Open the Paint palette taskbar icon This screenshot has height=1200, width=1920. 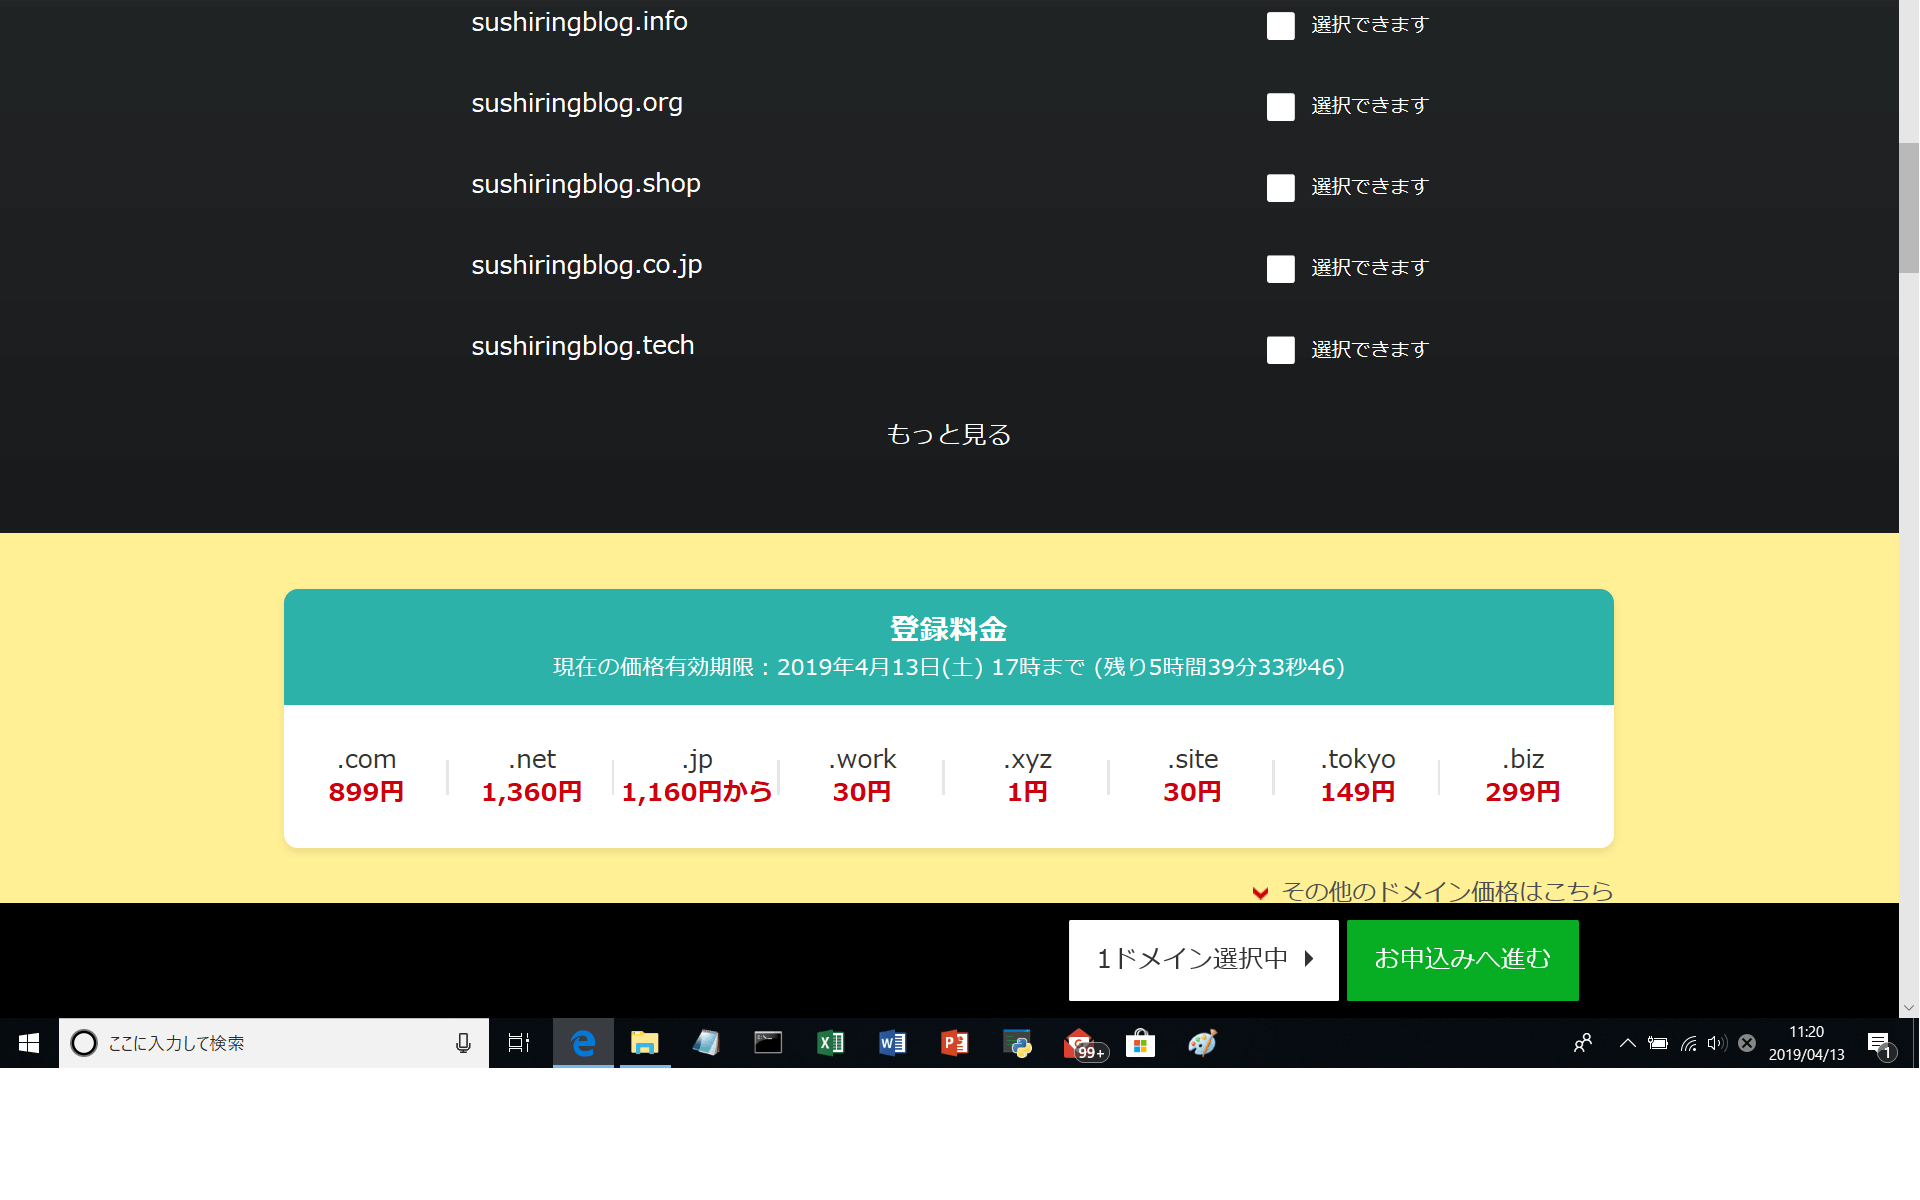point(1202,1043)
